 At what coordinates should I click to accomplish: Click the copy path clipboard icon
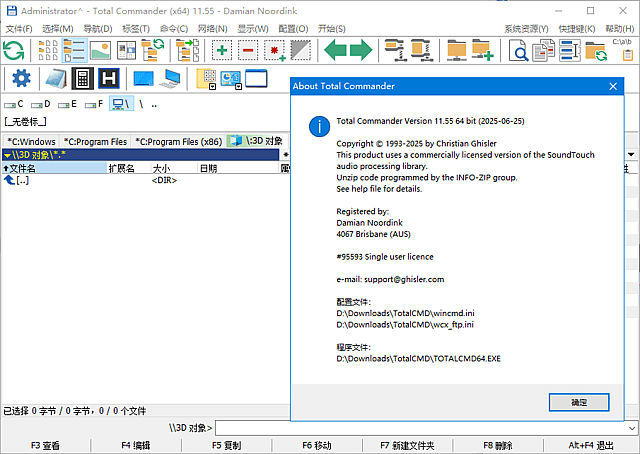point(622,51)
